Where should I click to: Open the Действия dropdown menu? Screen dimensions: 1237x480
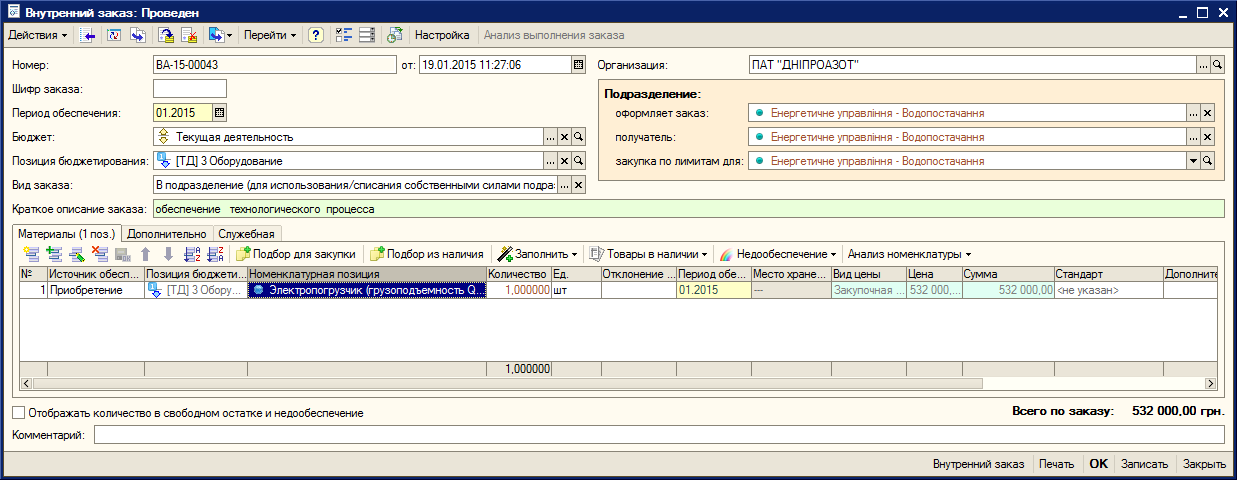coord(38,35)
